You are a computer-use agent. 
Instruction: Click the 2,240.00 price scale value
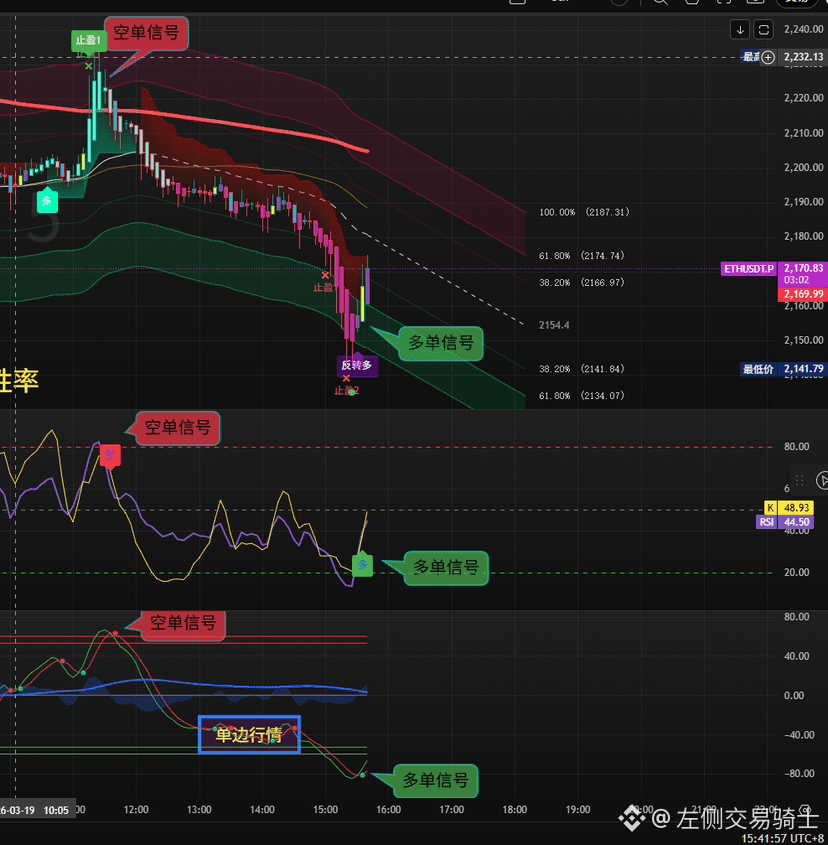click(x=803, y=29)
